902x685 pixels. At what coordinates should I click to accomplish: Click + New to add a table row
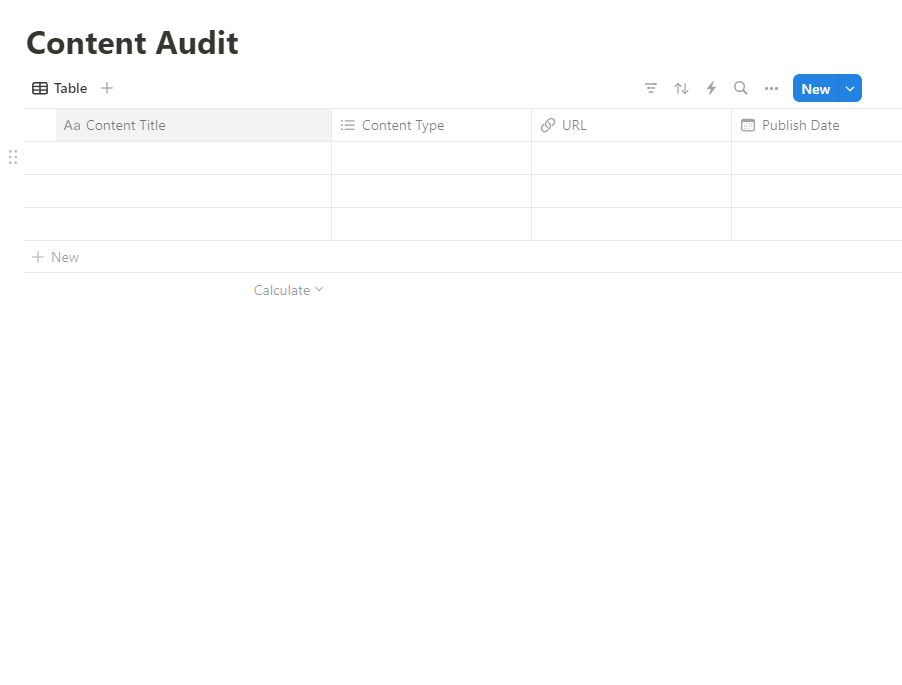[x=55, y=257]
